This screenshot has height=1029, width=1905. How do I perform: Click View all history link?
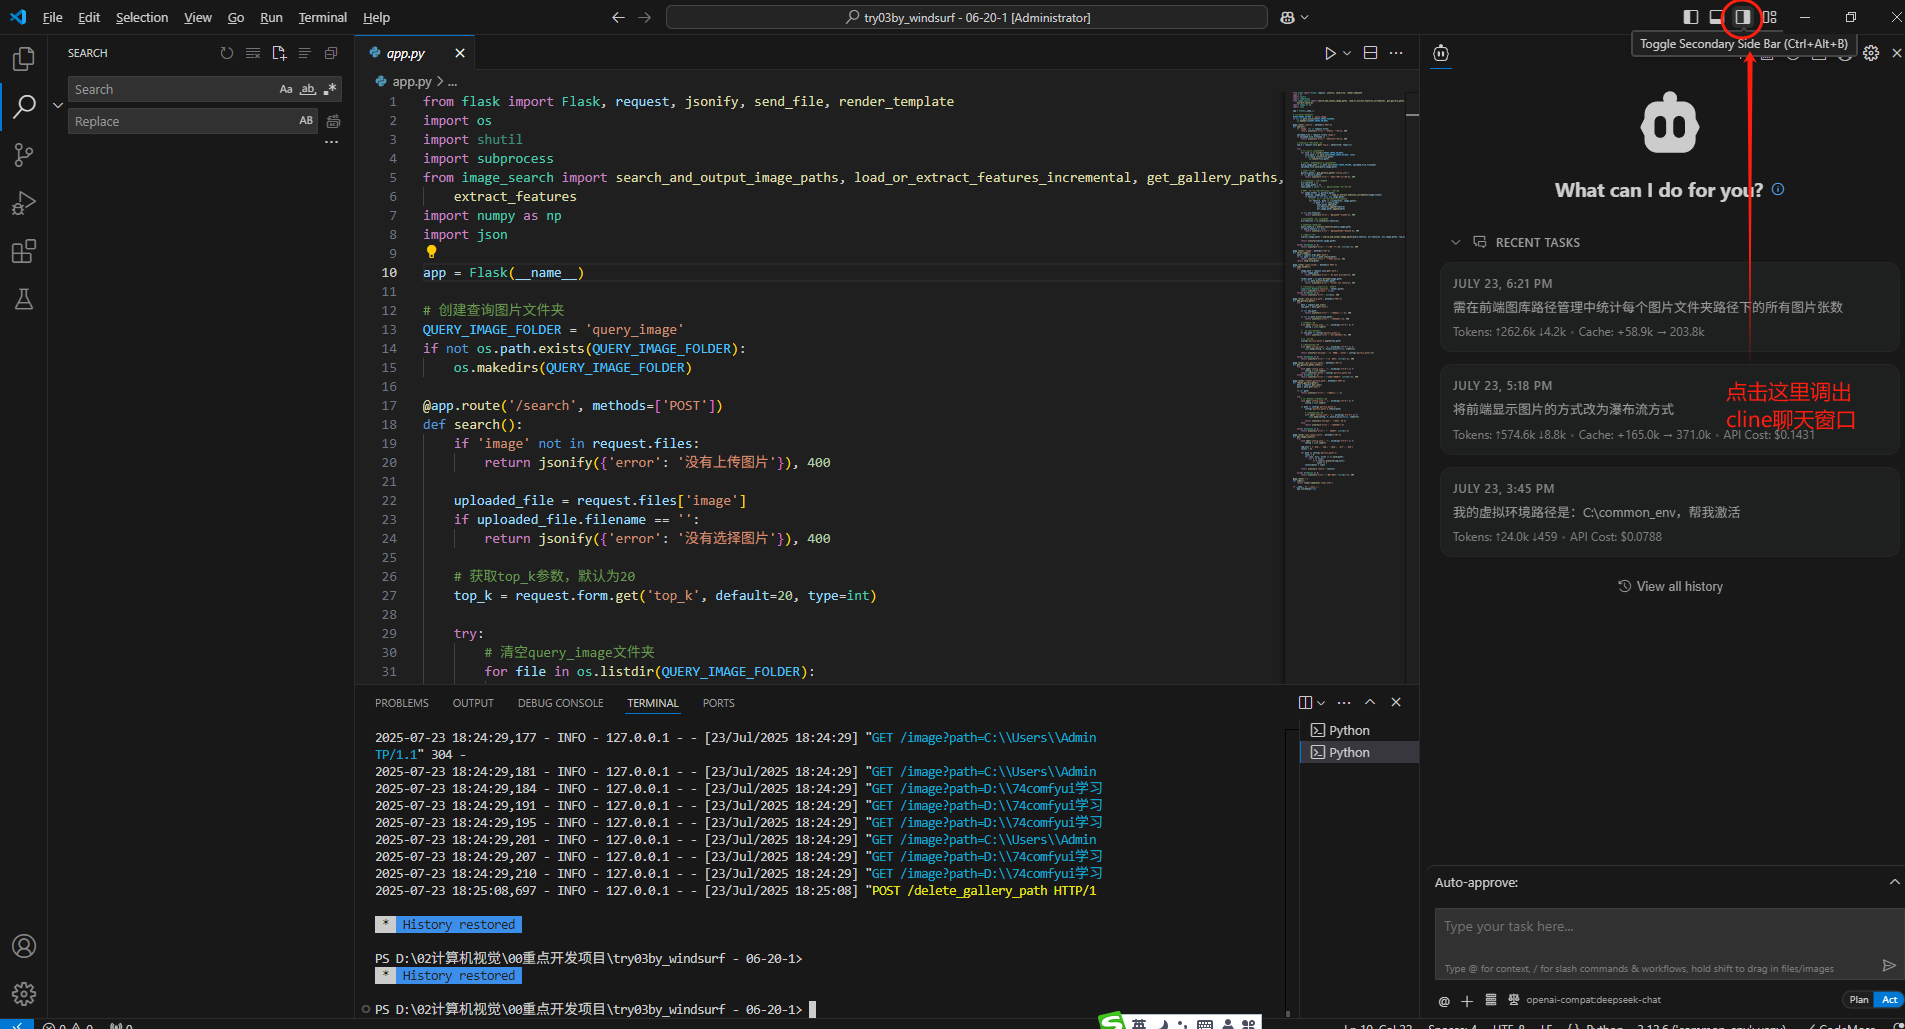[1670, 586]
